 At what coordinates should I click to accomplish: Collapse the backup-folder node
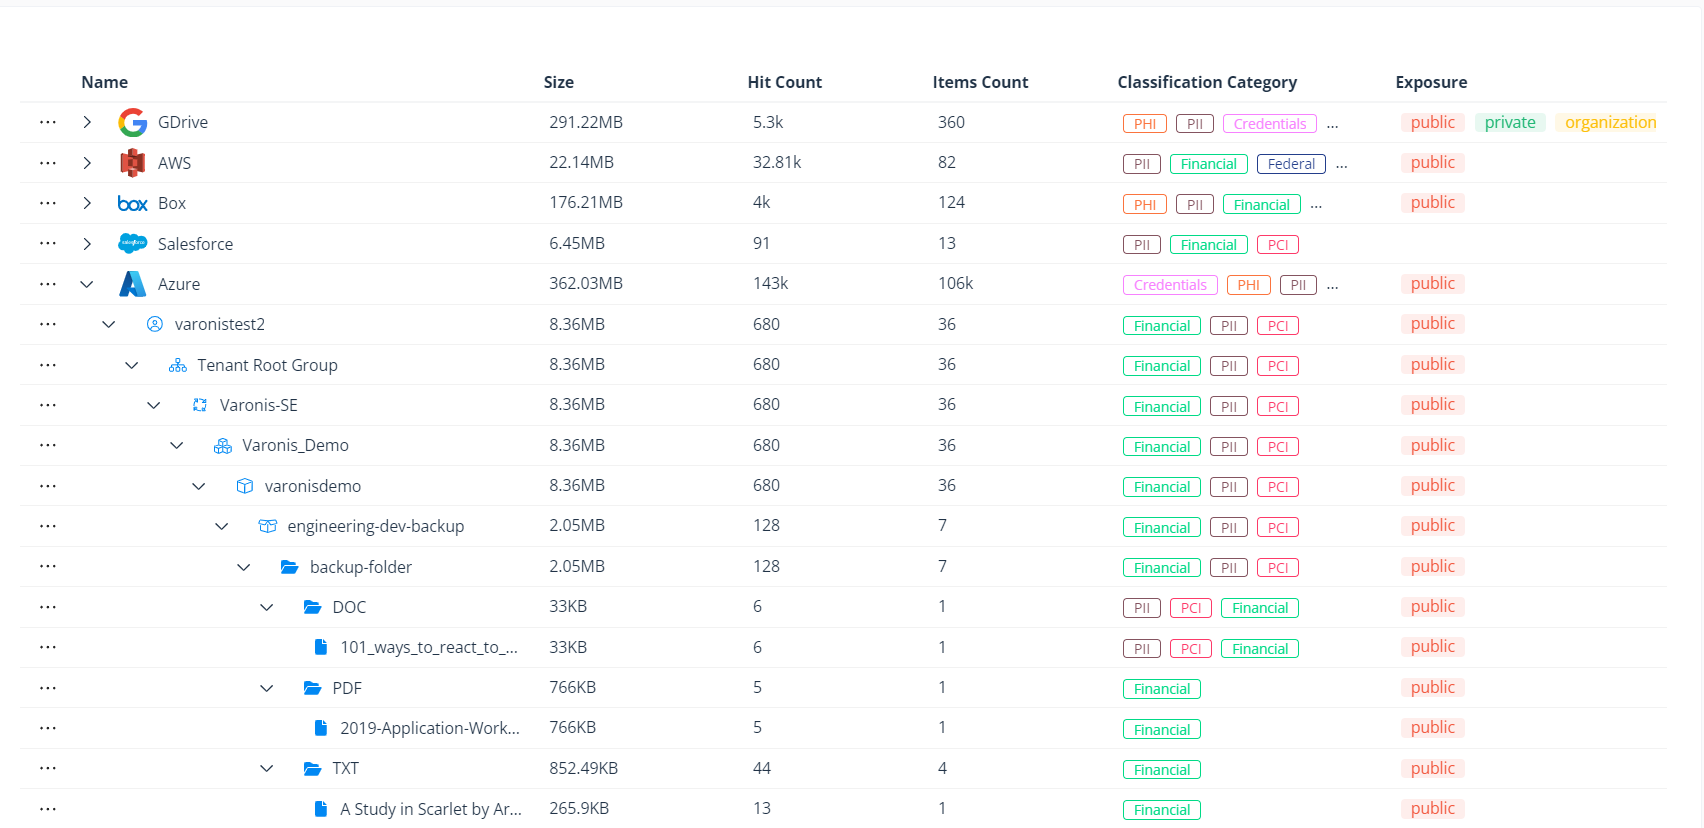click(x=244, y=567)
